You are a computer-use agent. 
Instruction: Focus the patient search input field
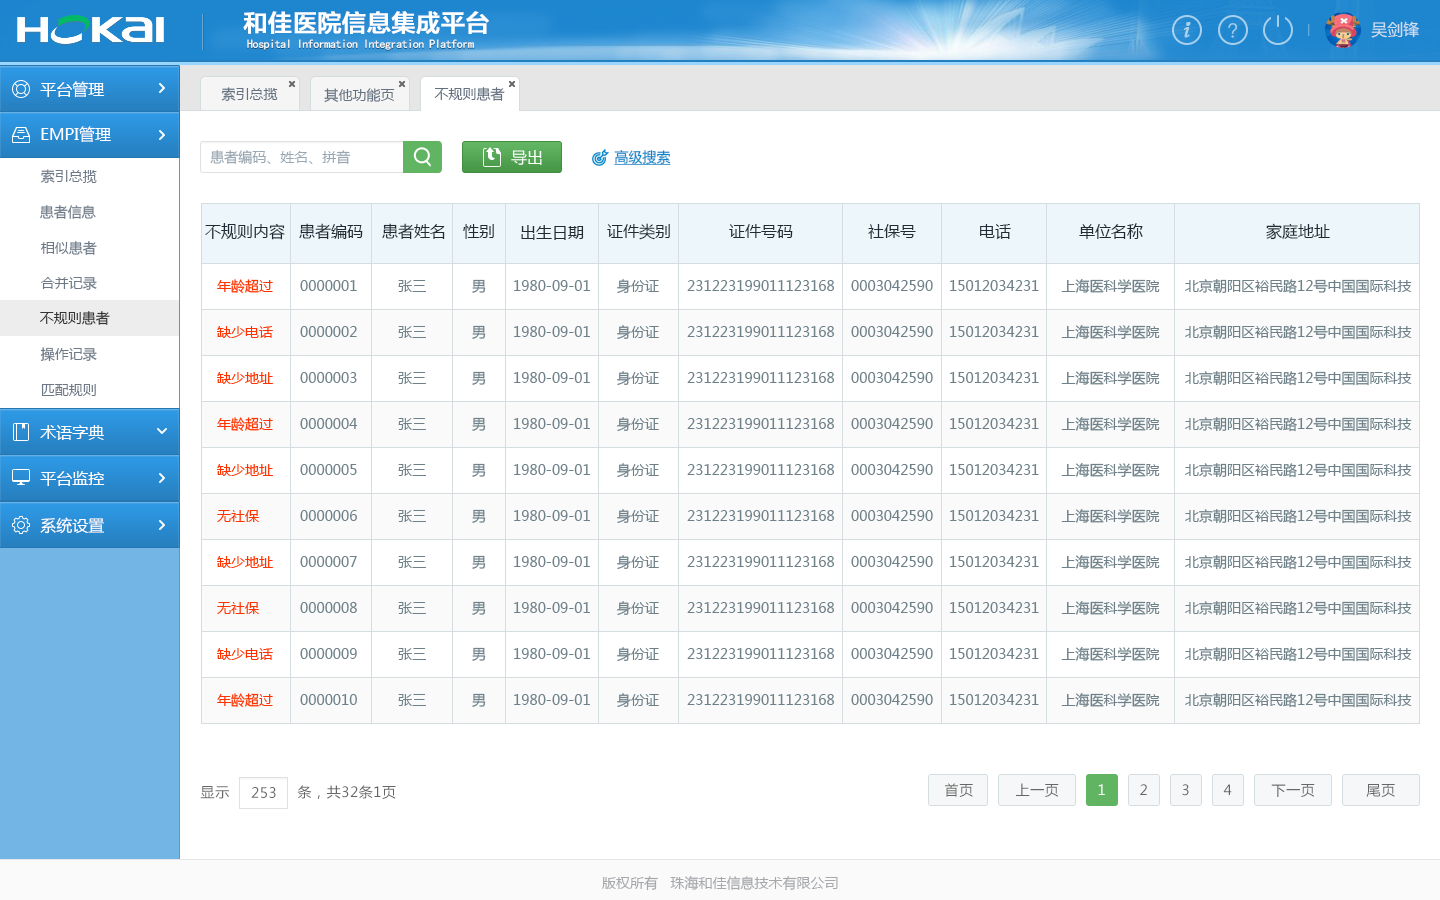coord(302,157)
